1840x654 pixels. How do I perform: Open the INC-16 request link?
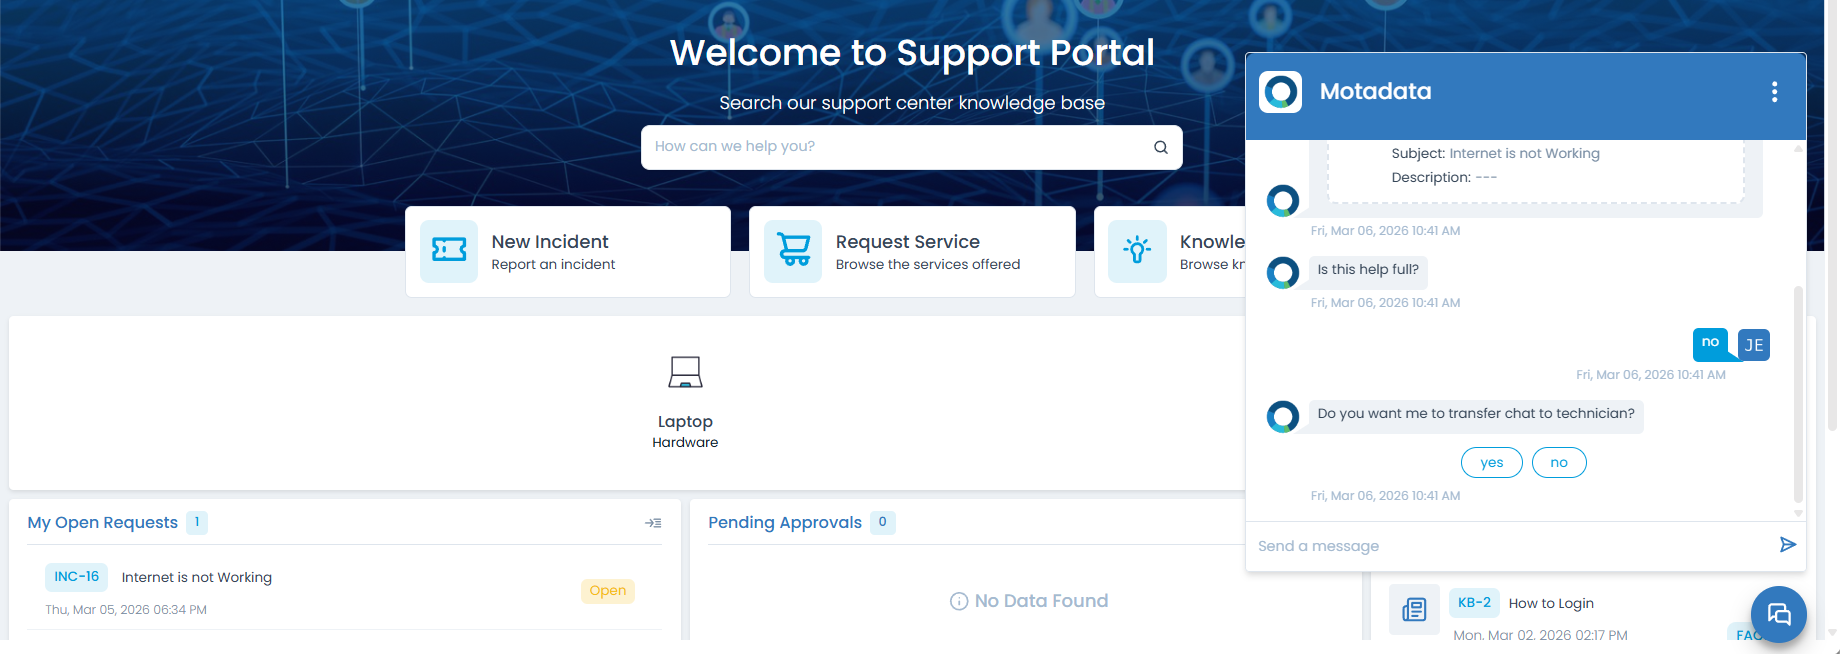click(x=76, y=577)
